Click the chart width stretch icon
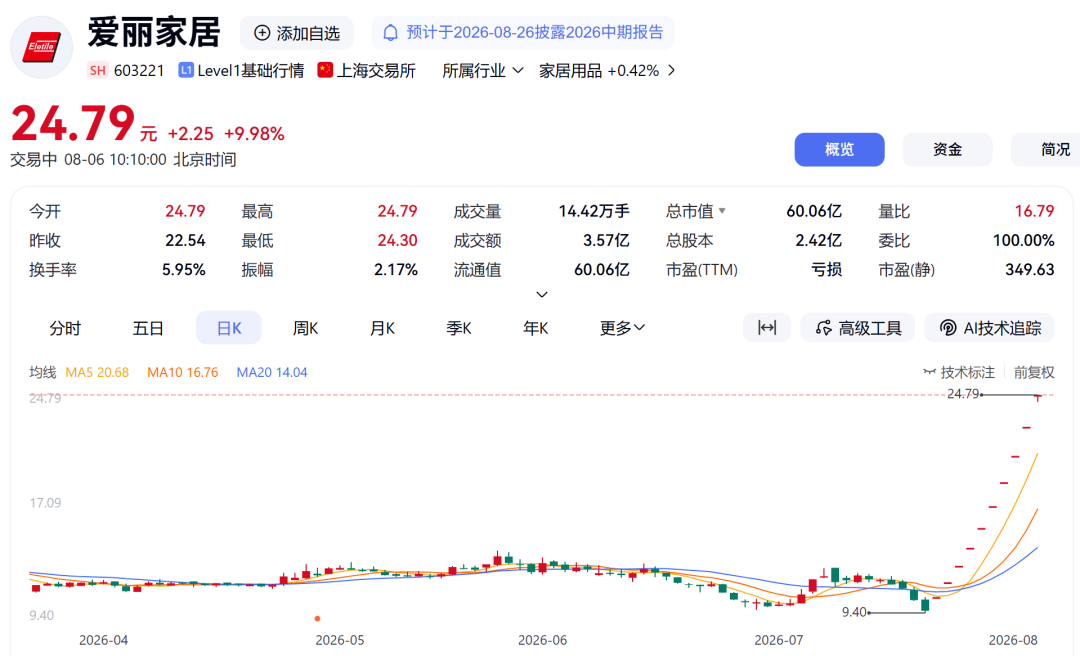 [x=767, y=328]
